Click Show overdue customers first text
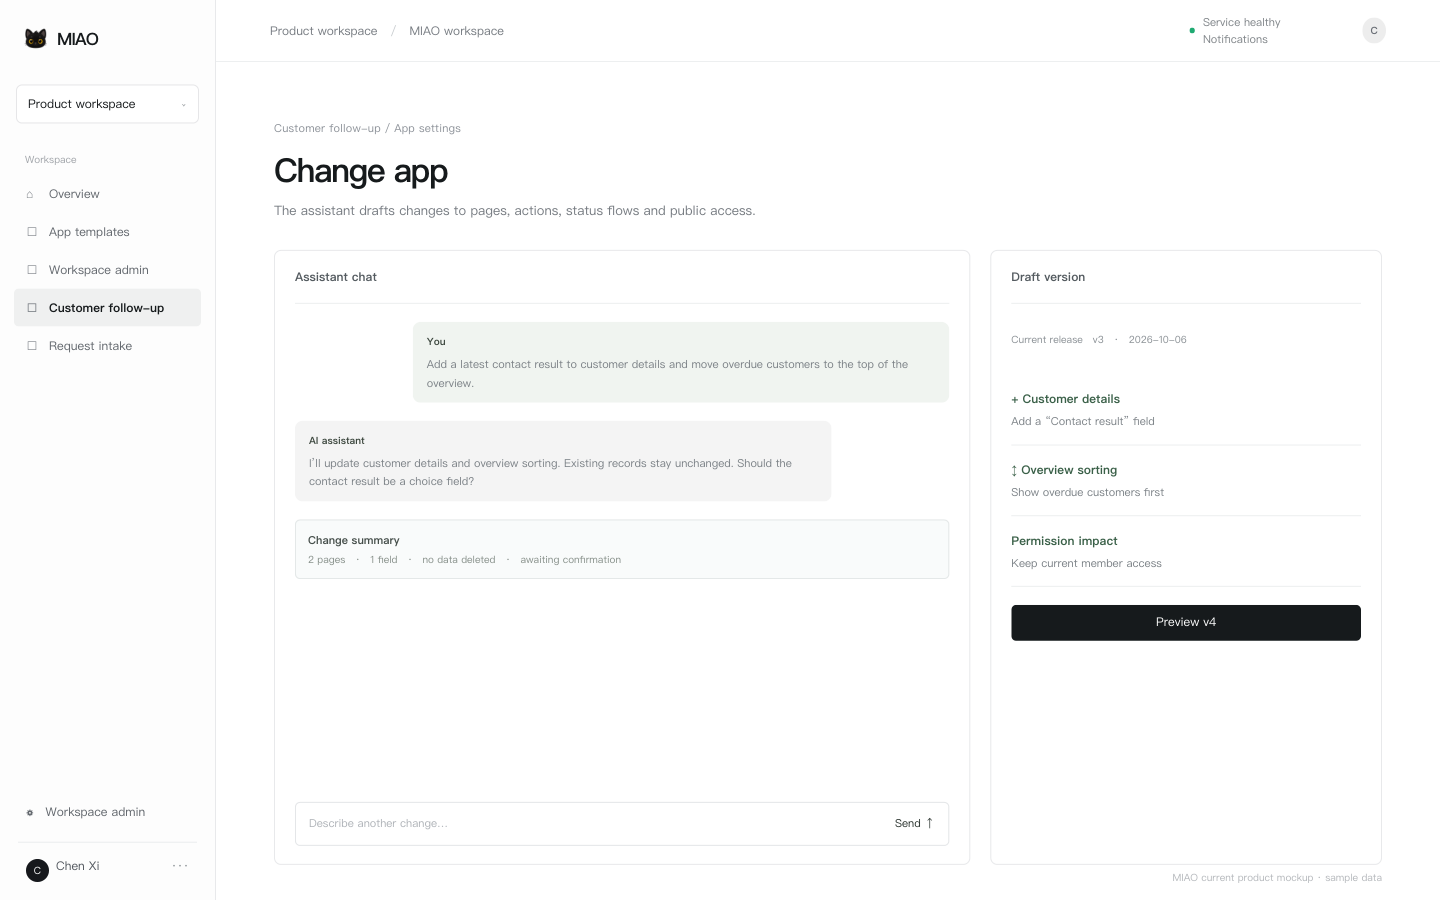Image resolution: width=1440 pixels, height=900 pixels. (x=1087, y=493)
